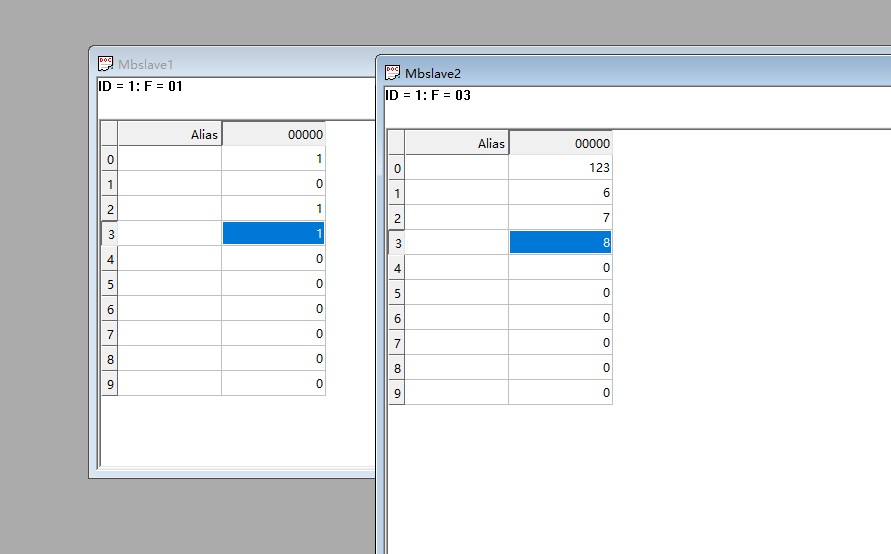Click row 0 alias cell in Mbslave2
The image size is (891, 554).
pyautogui.click(x=456, y=168)
